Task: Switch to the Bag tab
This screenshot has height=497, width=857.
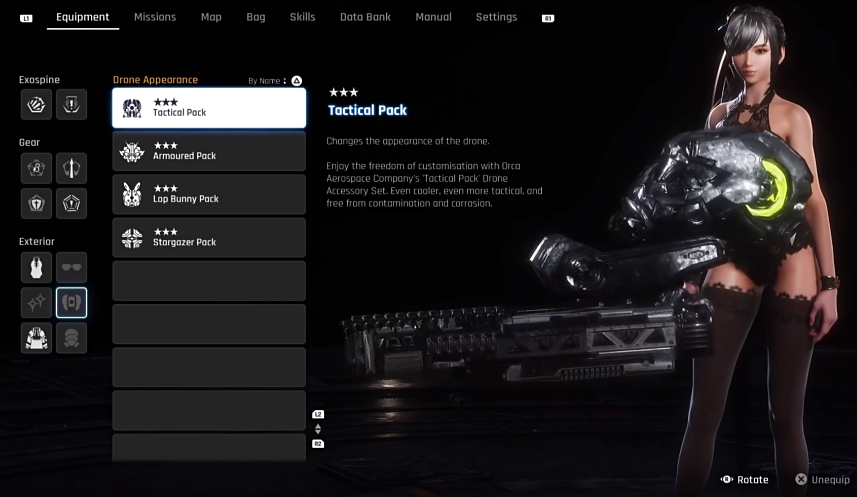Action: [x=256, y=17]
